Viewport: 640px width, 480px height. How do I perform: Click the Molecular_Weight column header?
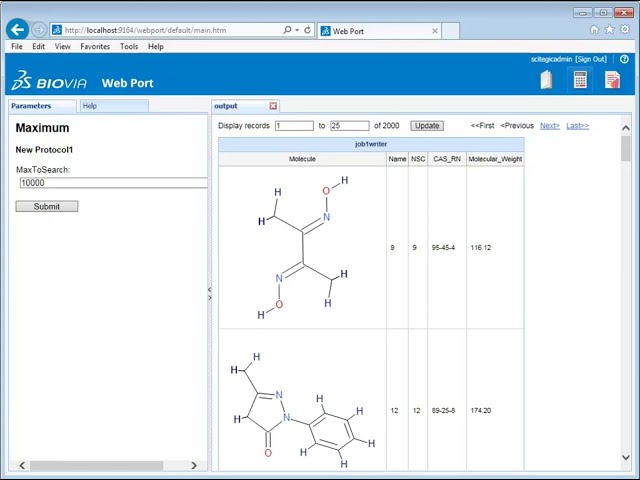pyautogui.click(x=495, y=159)
